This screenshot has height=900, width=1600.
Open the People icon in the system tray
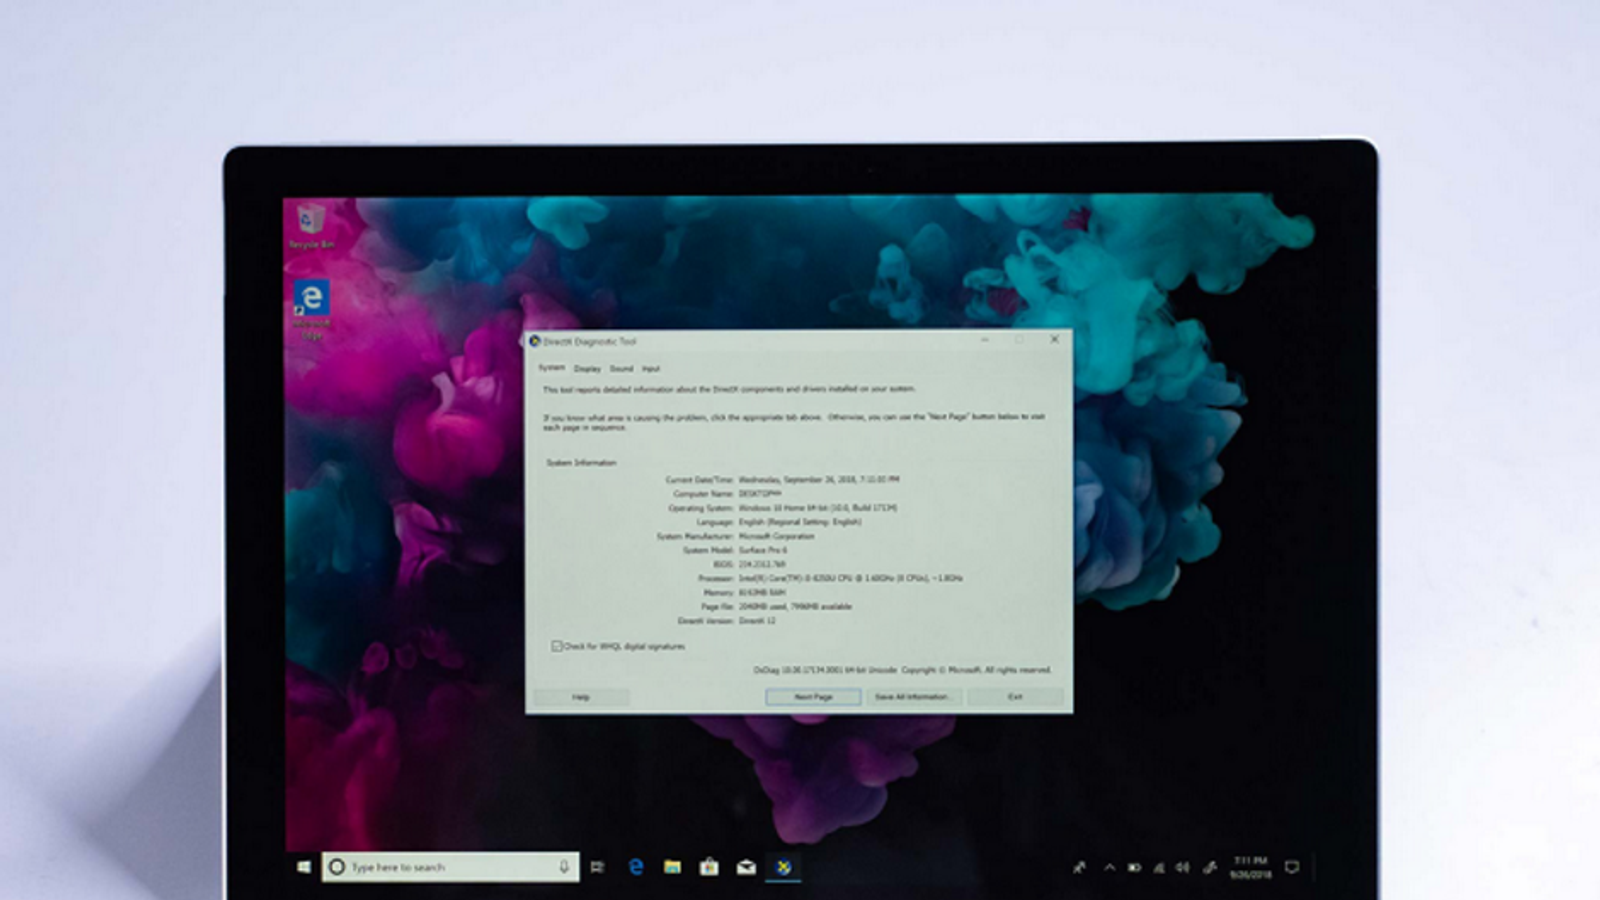point(1079,867)
